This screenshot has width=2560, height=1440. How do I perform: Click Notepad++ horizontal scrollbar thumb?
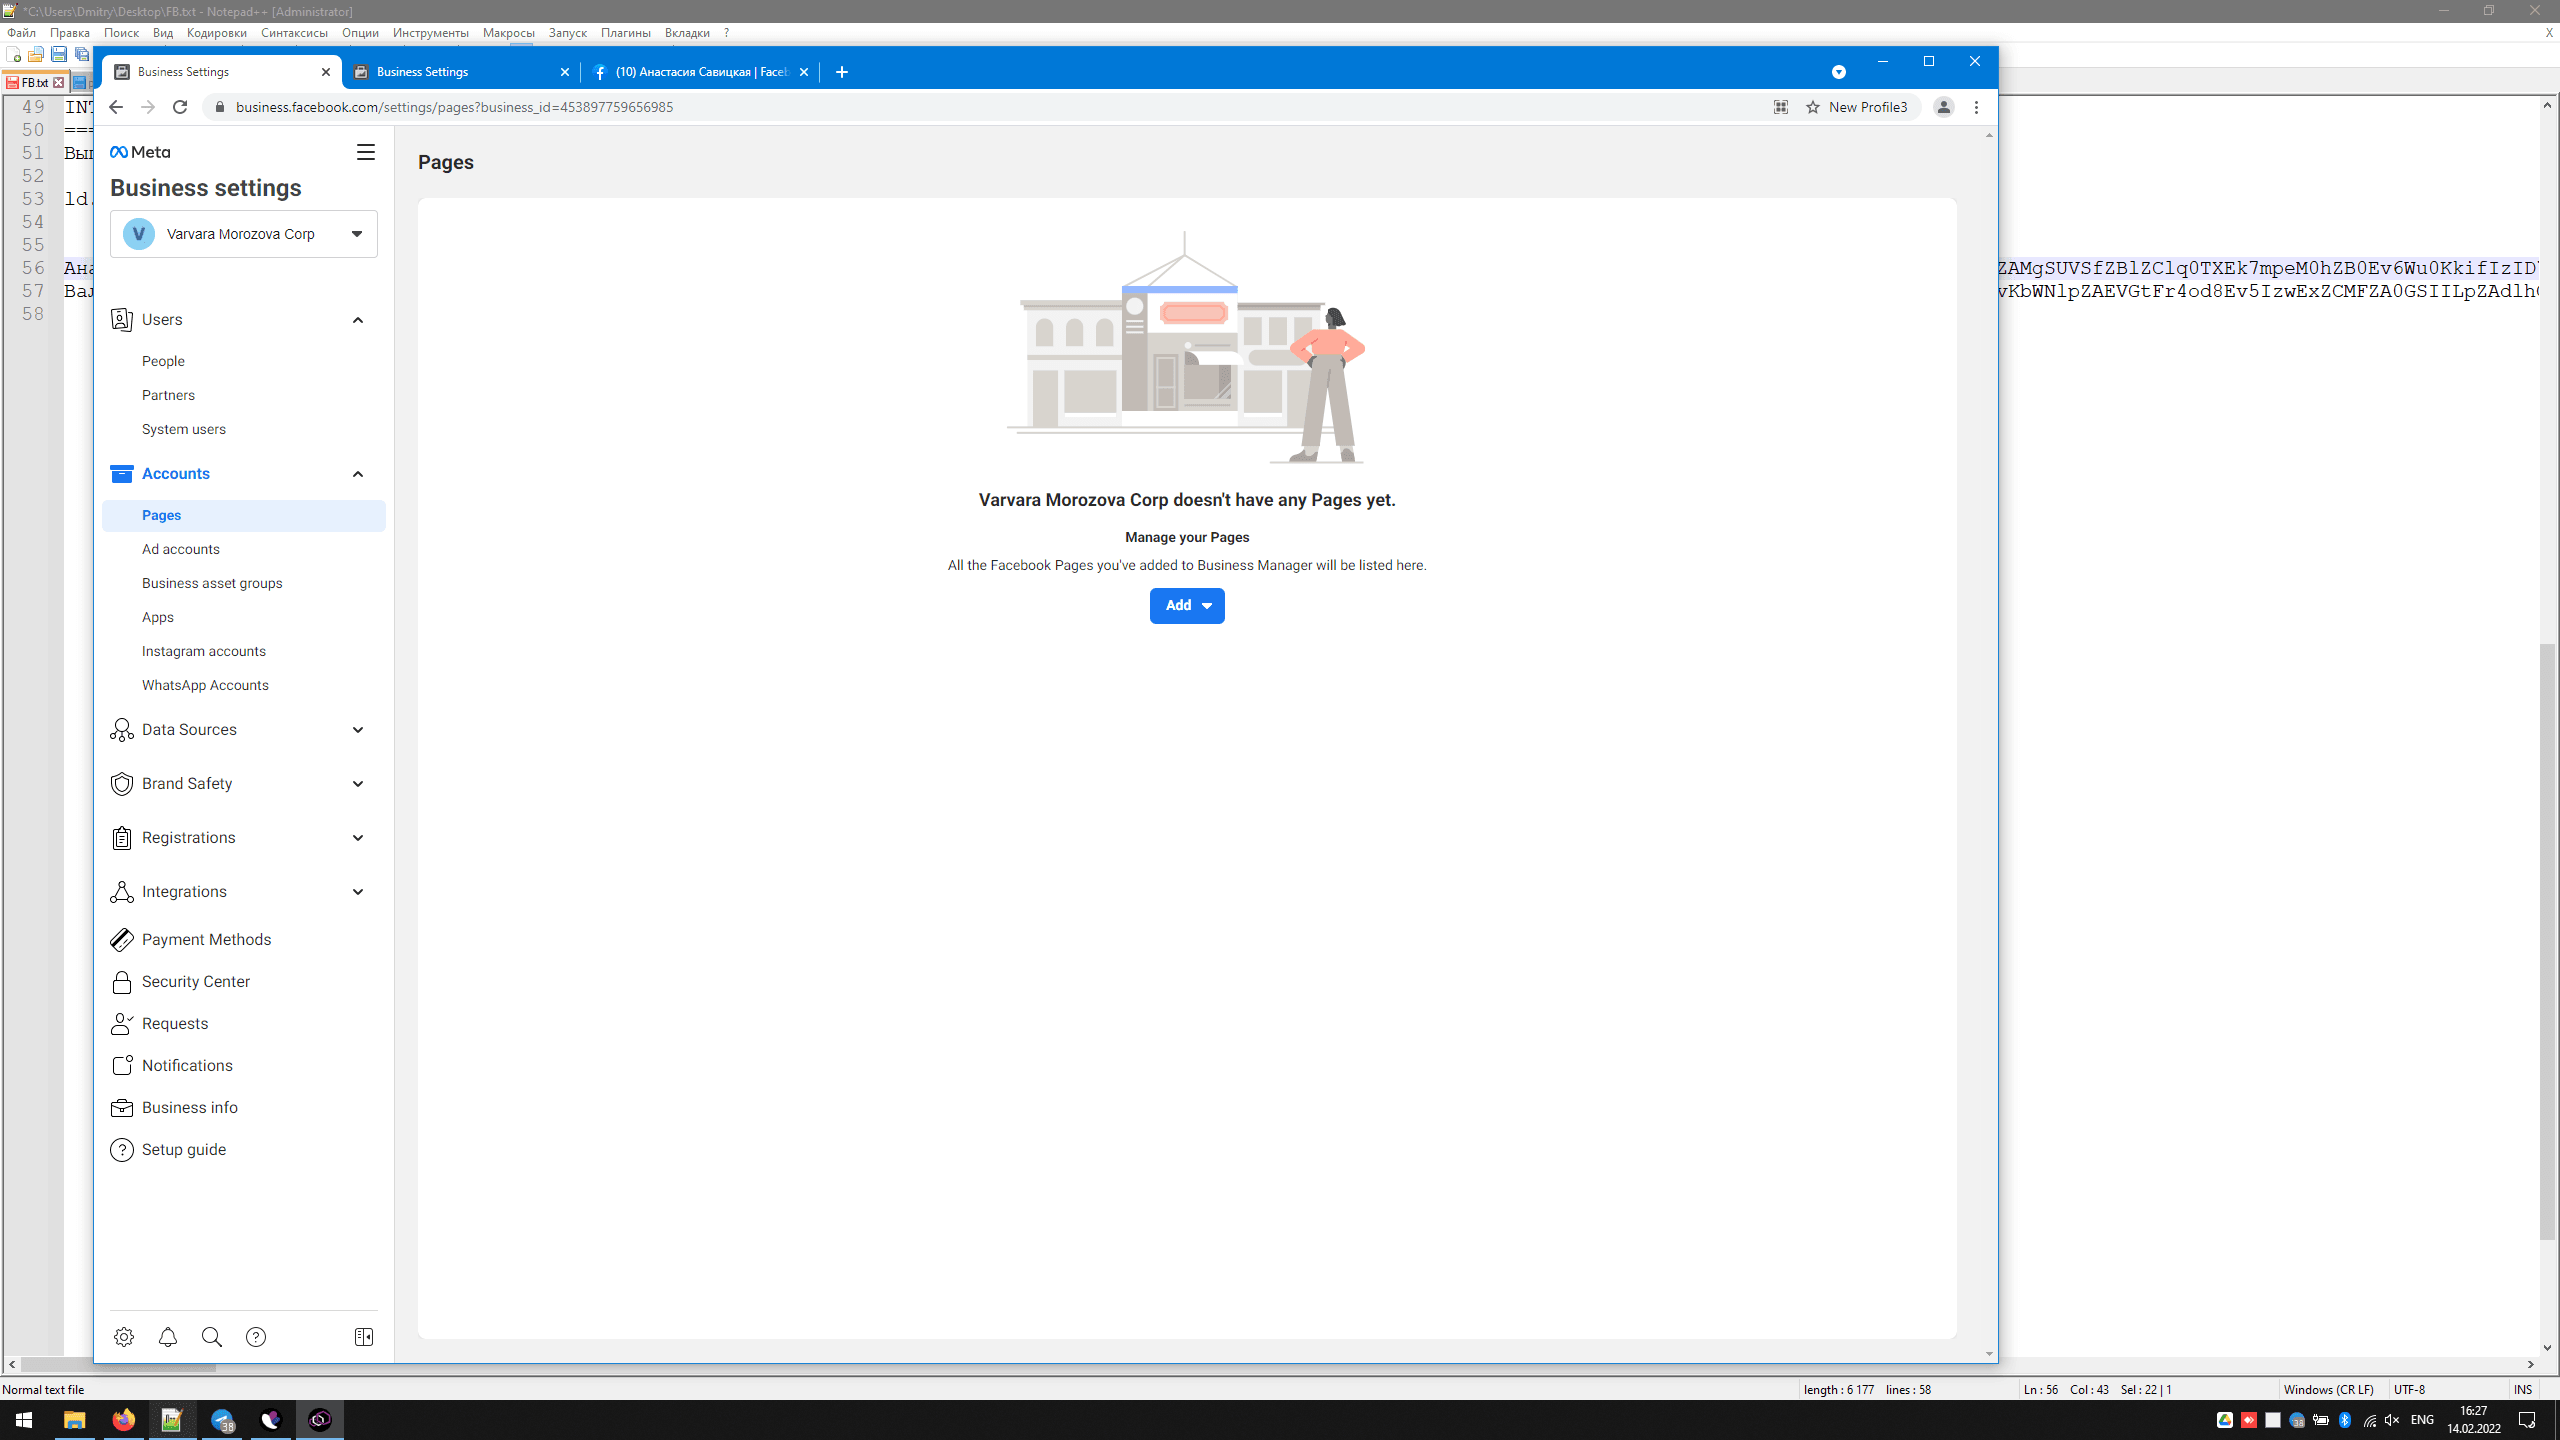pos(118,1365)
